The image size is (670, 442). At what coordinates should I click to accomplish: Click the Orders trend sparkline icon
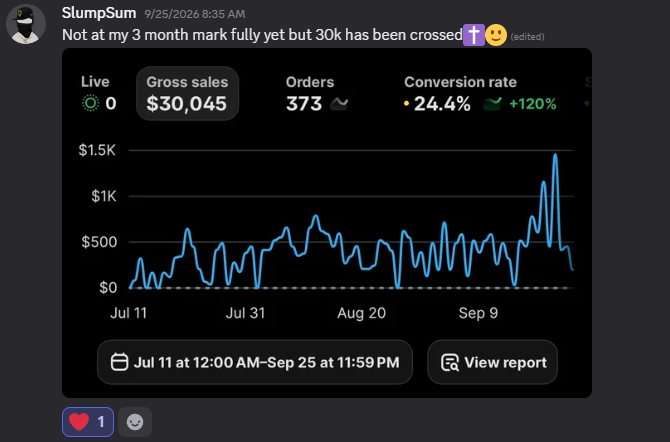[x=339, y=104]
